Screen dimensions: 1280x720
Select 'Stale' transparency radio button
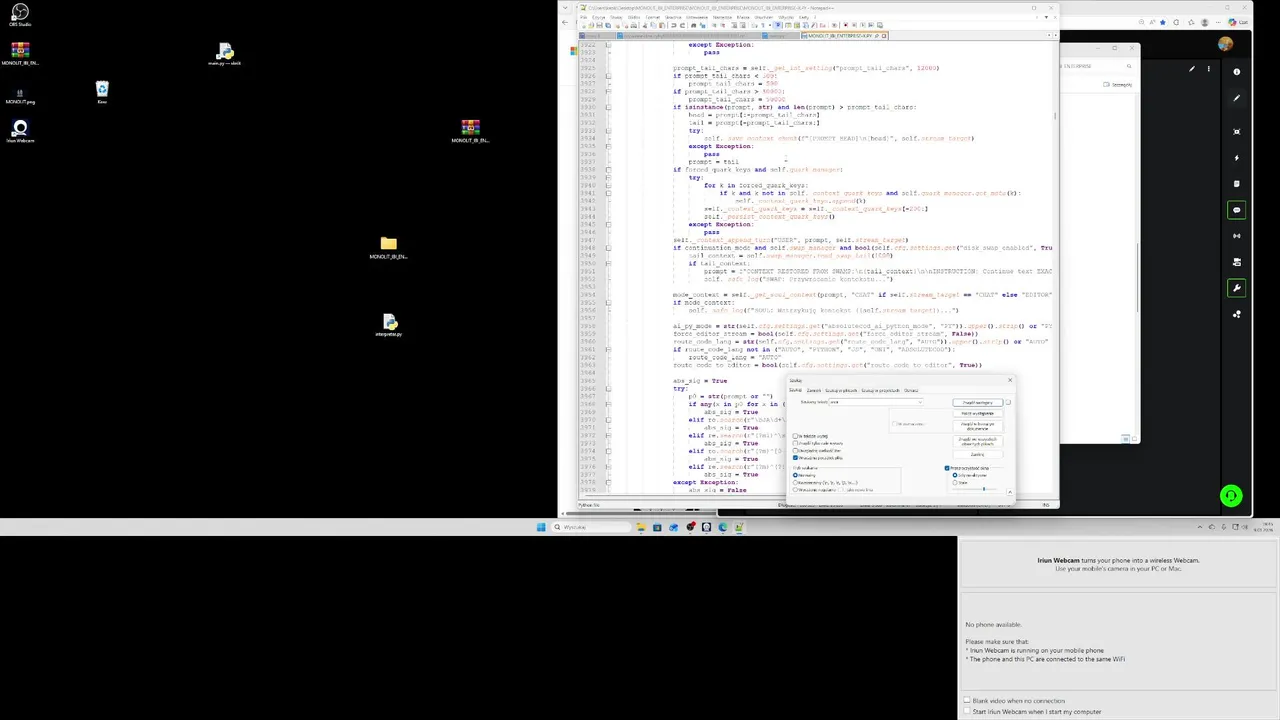(955, 483)
